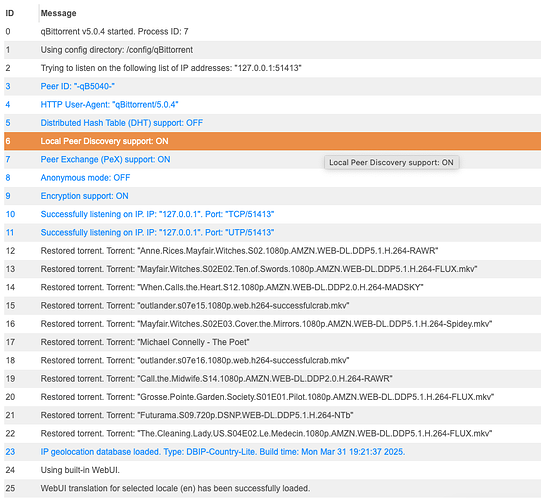The width and height of the screenshot is (541, 499).
Task: Select the Anne.Rices.Mayfair.Witches restored torrent row
Action: (x=272, y=251)
